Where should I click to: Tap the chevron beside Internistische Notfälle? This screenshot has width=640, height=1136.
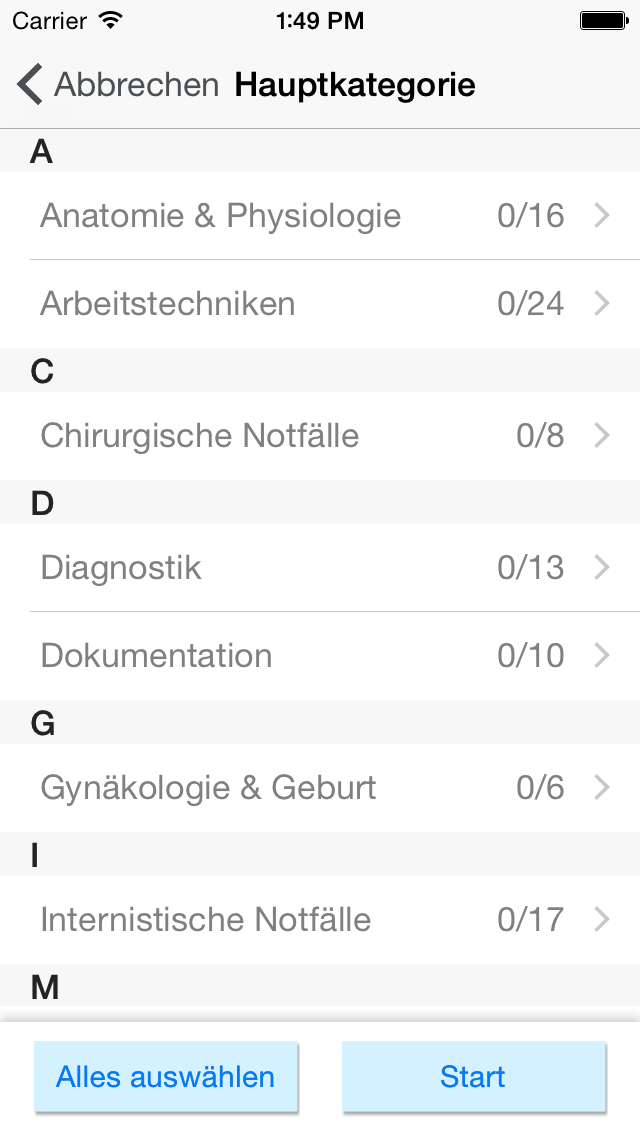click(601, 919)
